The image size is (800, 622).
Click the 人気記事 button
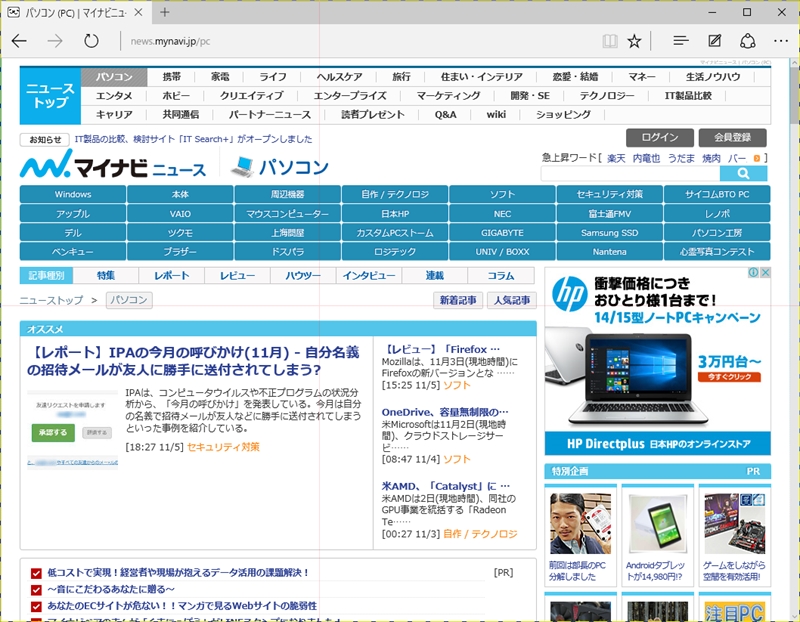point(512,300)
